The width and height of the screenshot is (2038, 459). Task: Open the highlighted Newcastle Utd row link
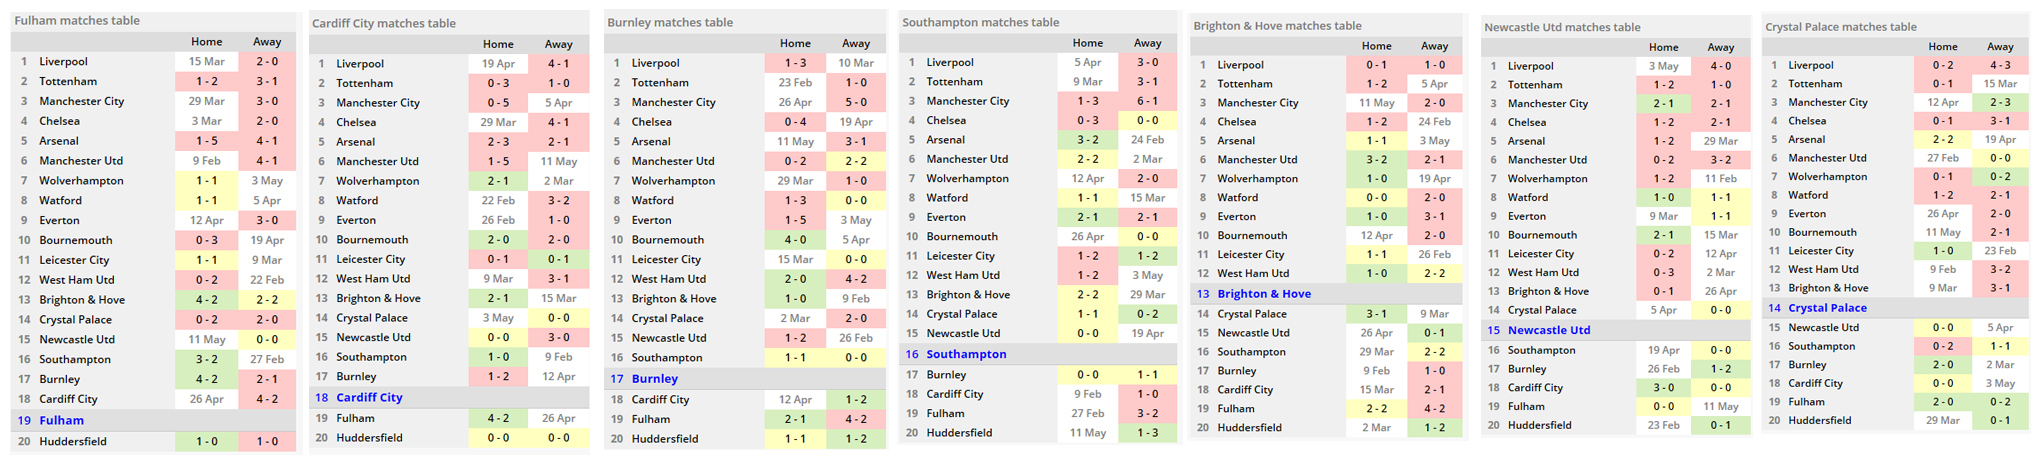click(x=1548, y=330)
